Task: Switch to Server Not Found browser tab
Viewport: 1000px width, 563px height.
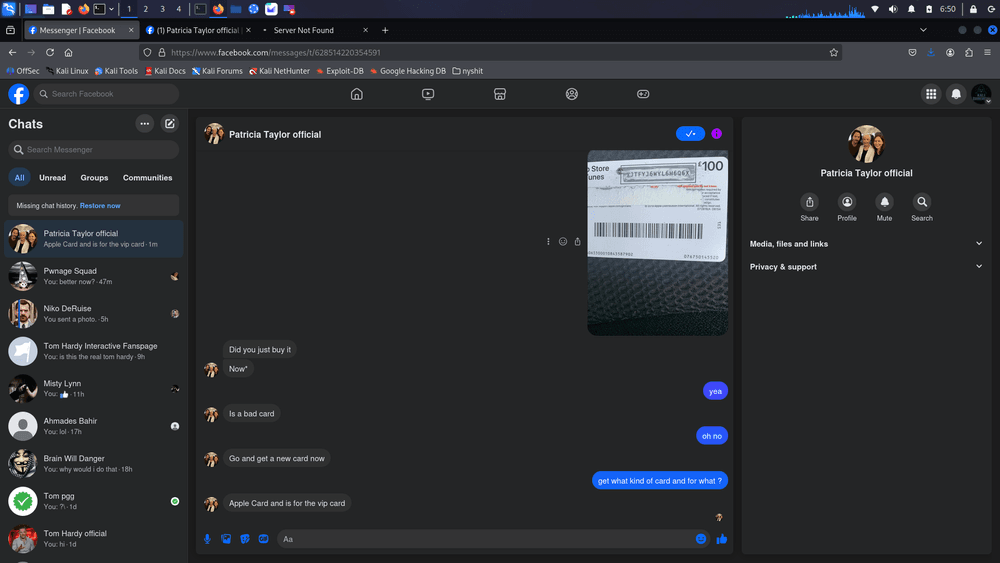Action: point(314,30)
